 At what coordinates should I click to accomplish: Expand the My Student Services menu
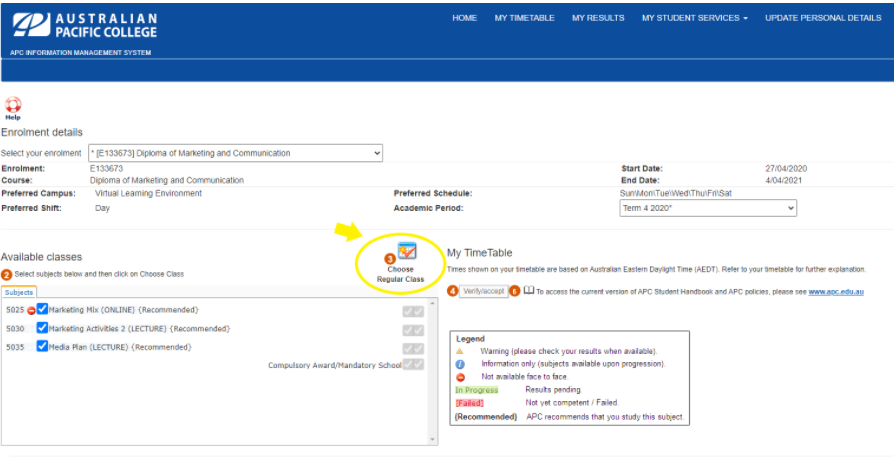click(694, 18)
